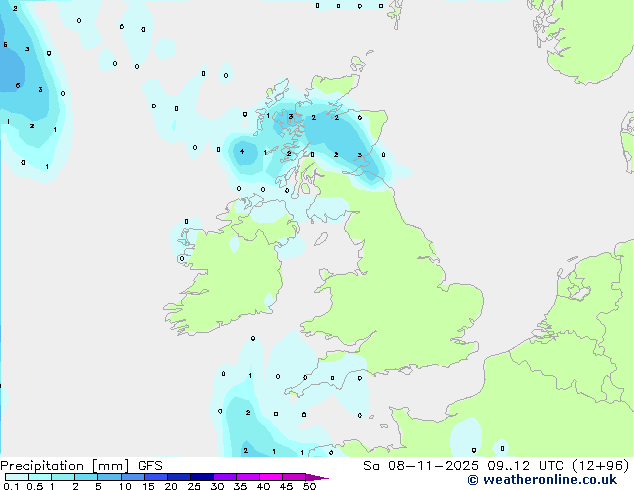Select the 20–25 mm legend color swatch
634x490 pixels.
[179, 477]
